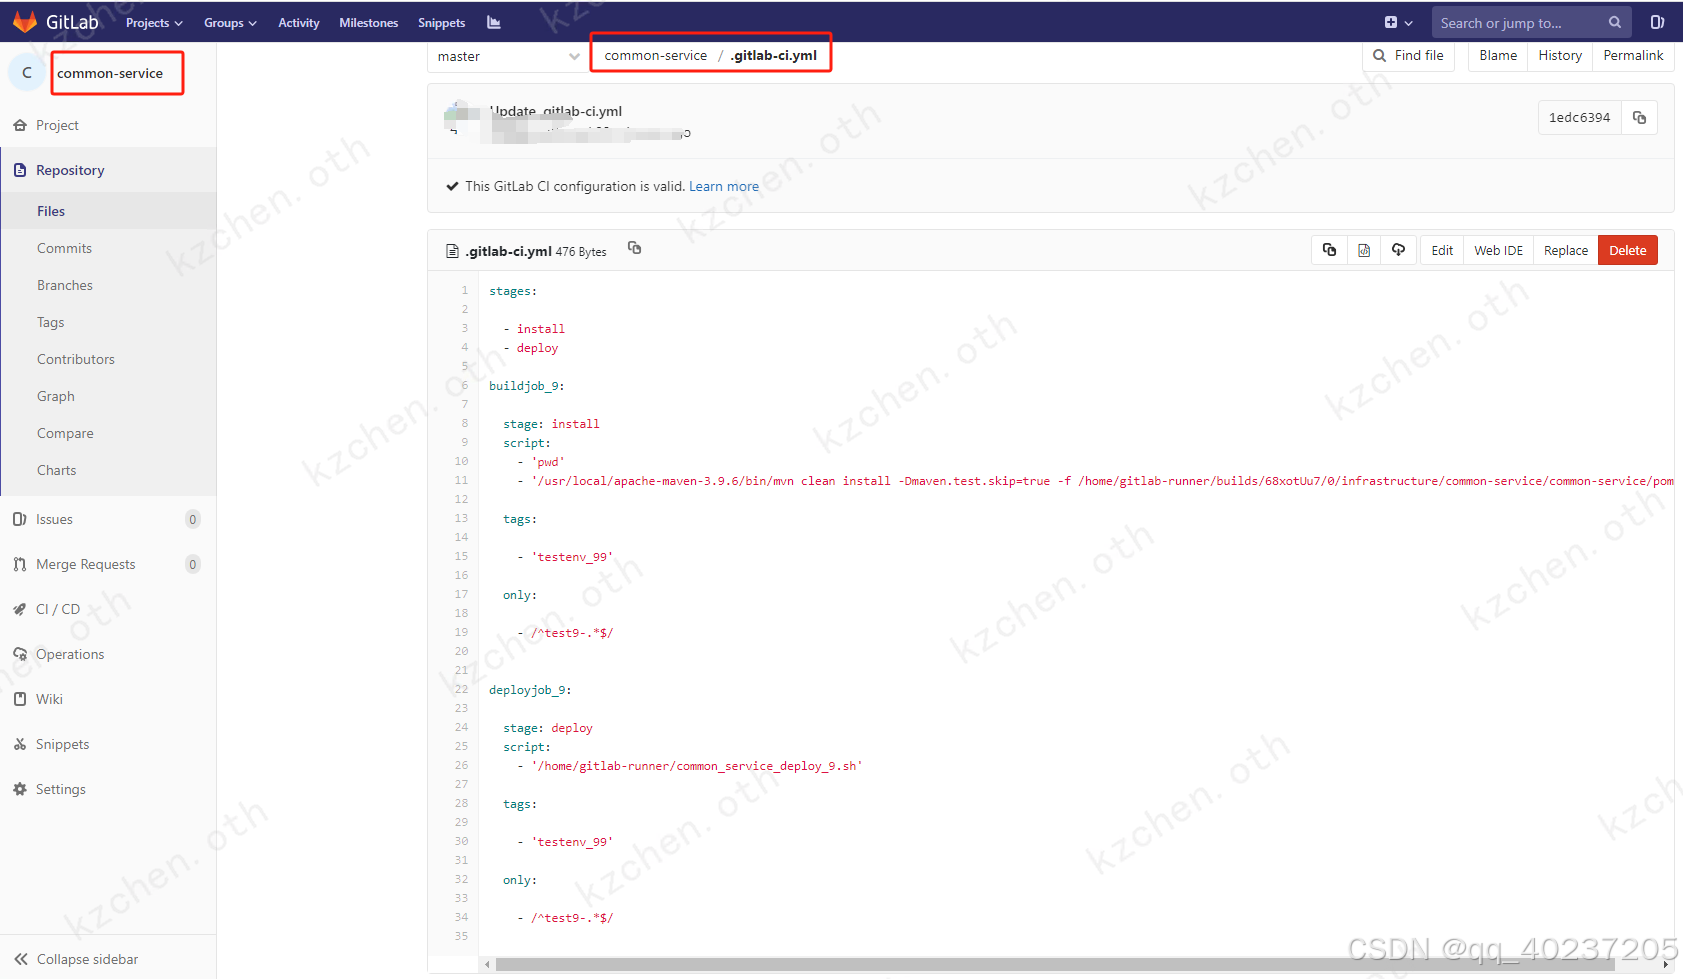The height and width of the screenshot is (979, 1683).
Task: Click the horizontal code scrollbar
Action: (x=1055, y=964)
